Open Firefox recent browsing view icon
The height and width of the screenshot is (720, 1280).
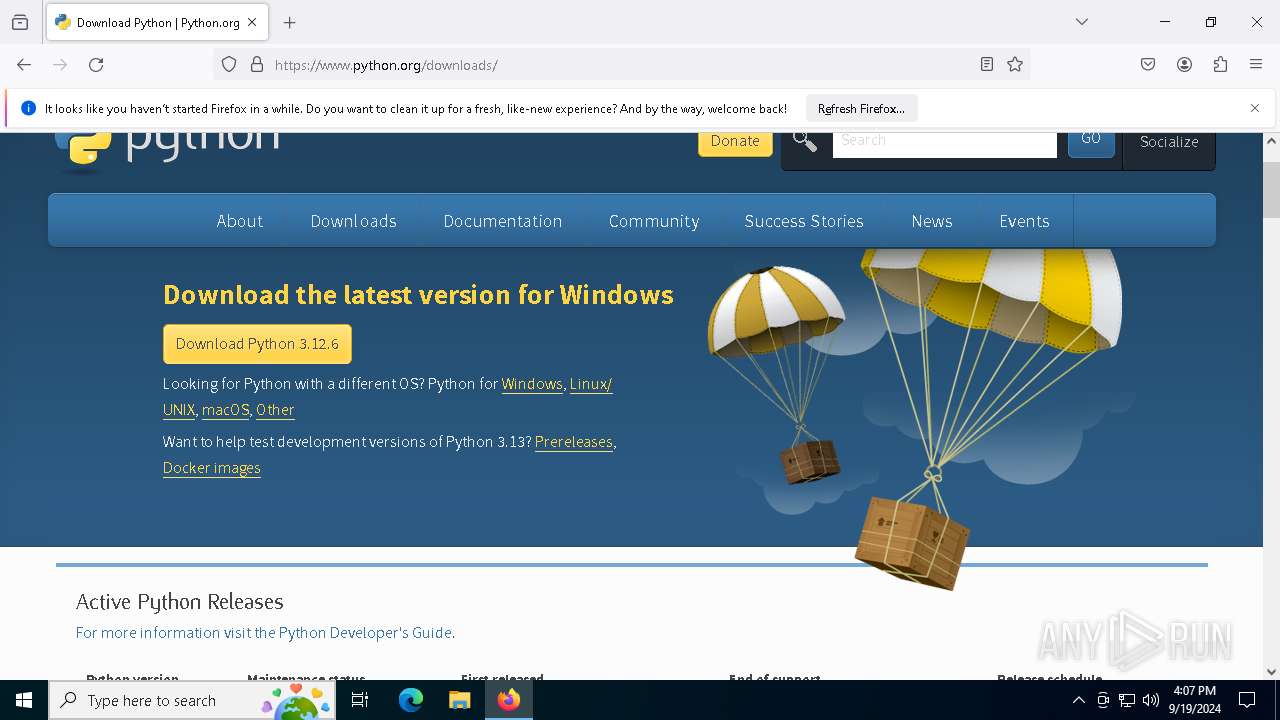pyautogui.click(x=20, y=22)
